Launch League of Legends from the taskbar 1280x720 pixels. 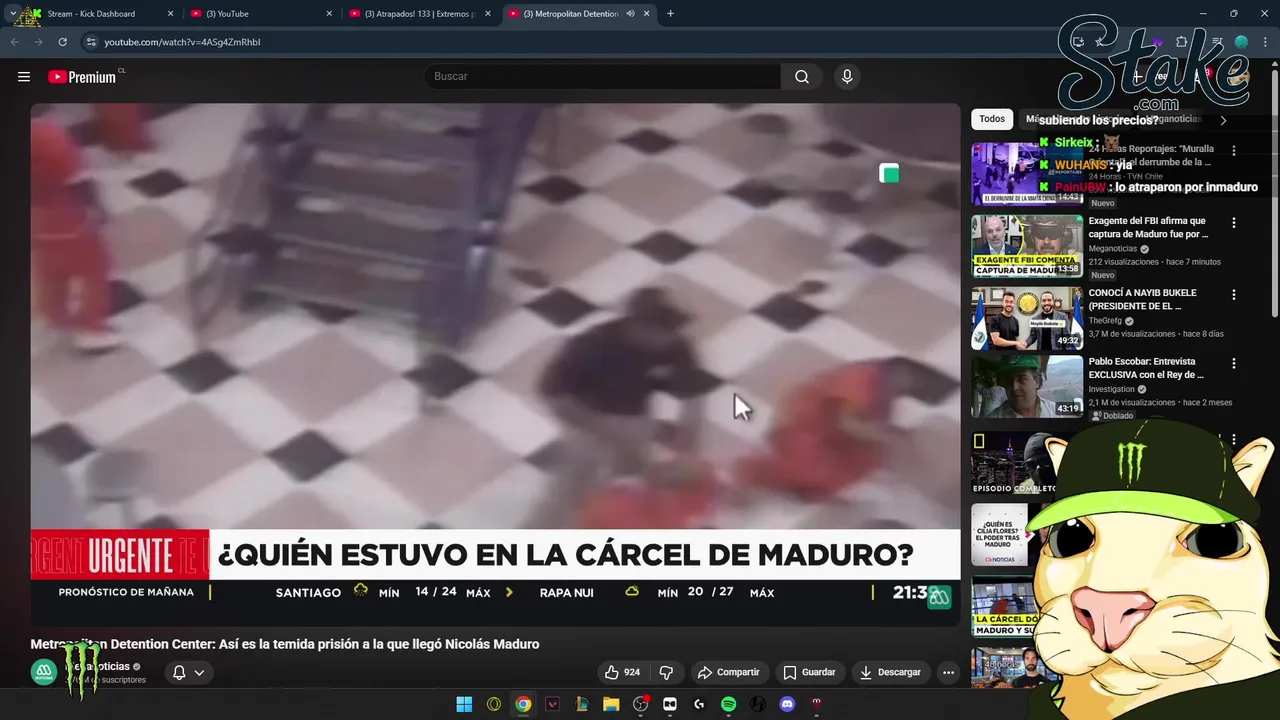pyautogui.click(x=582, y=704)
